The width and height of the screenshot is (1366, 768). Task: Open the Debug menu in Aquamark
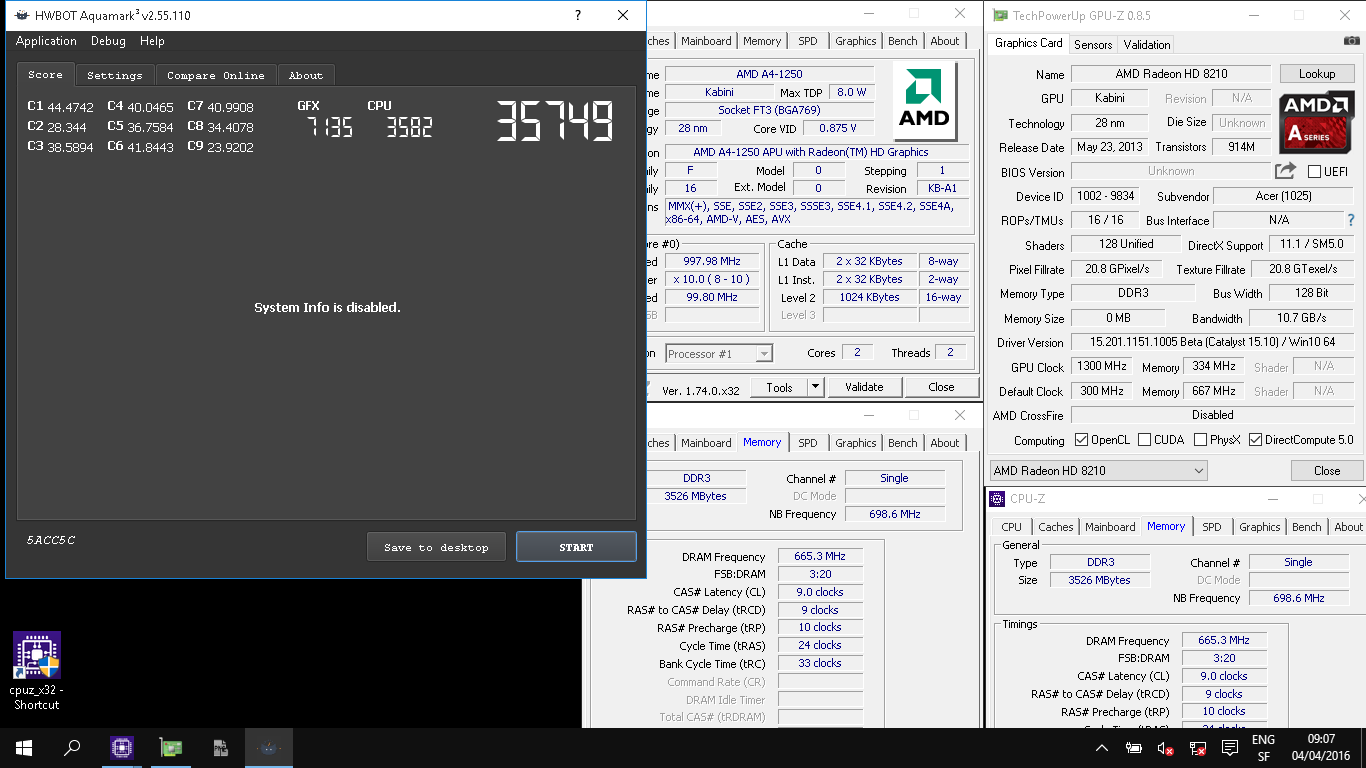(x=108, y=41)
